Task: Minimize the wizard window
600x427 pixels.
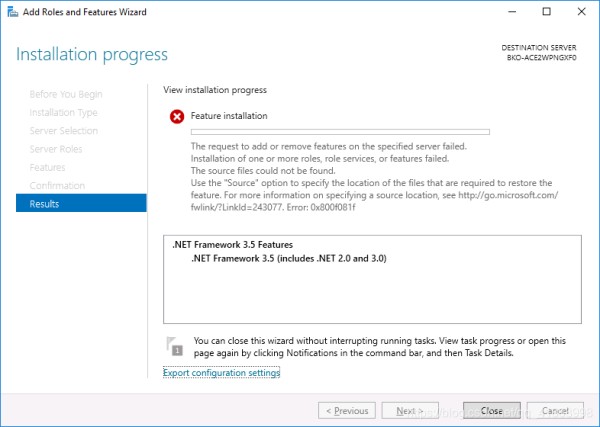Action: 512,11
